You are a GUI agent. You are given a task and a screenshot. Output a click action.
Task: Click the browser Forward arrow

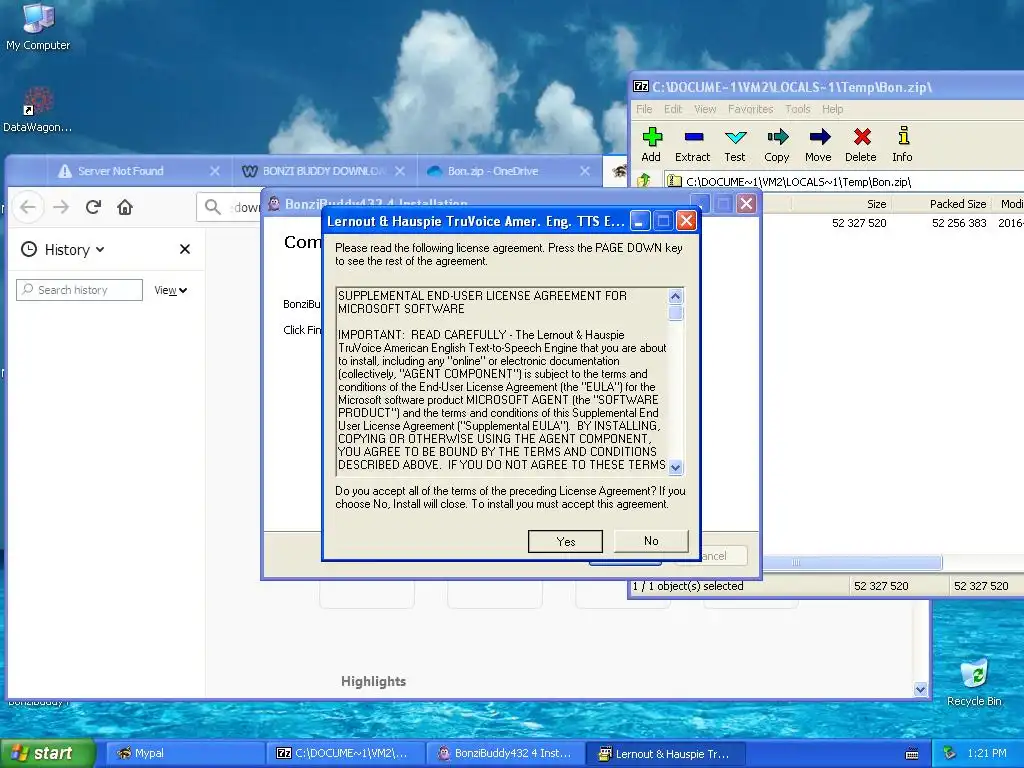(61, 207)
